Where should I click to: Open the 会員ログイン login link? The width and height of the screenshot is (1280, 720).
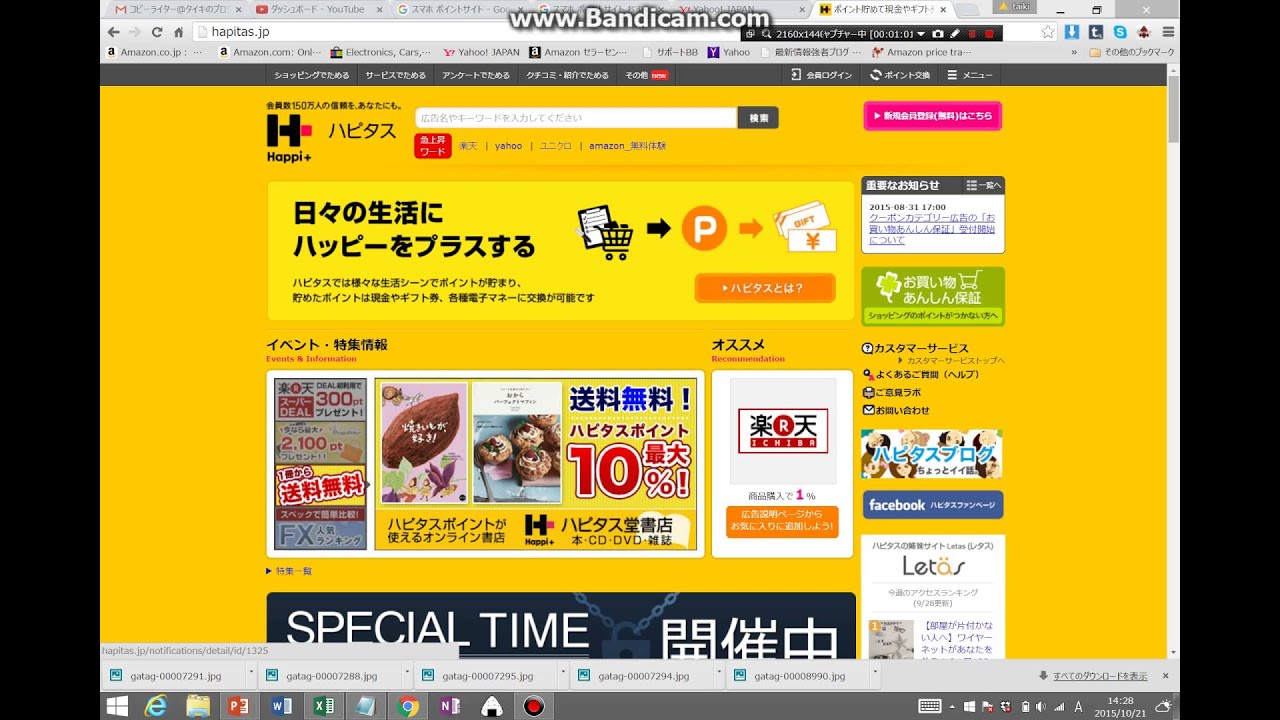tap(821, 75)
